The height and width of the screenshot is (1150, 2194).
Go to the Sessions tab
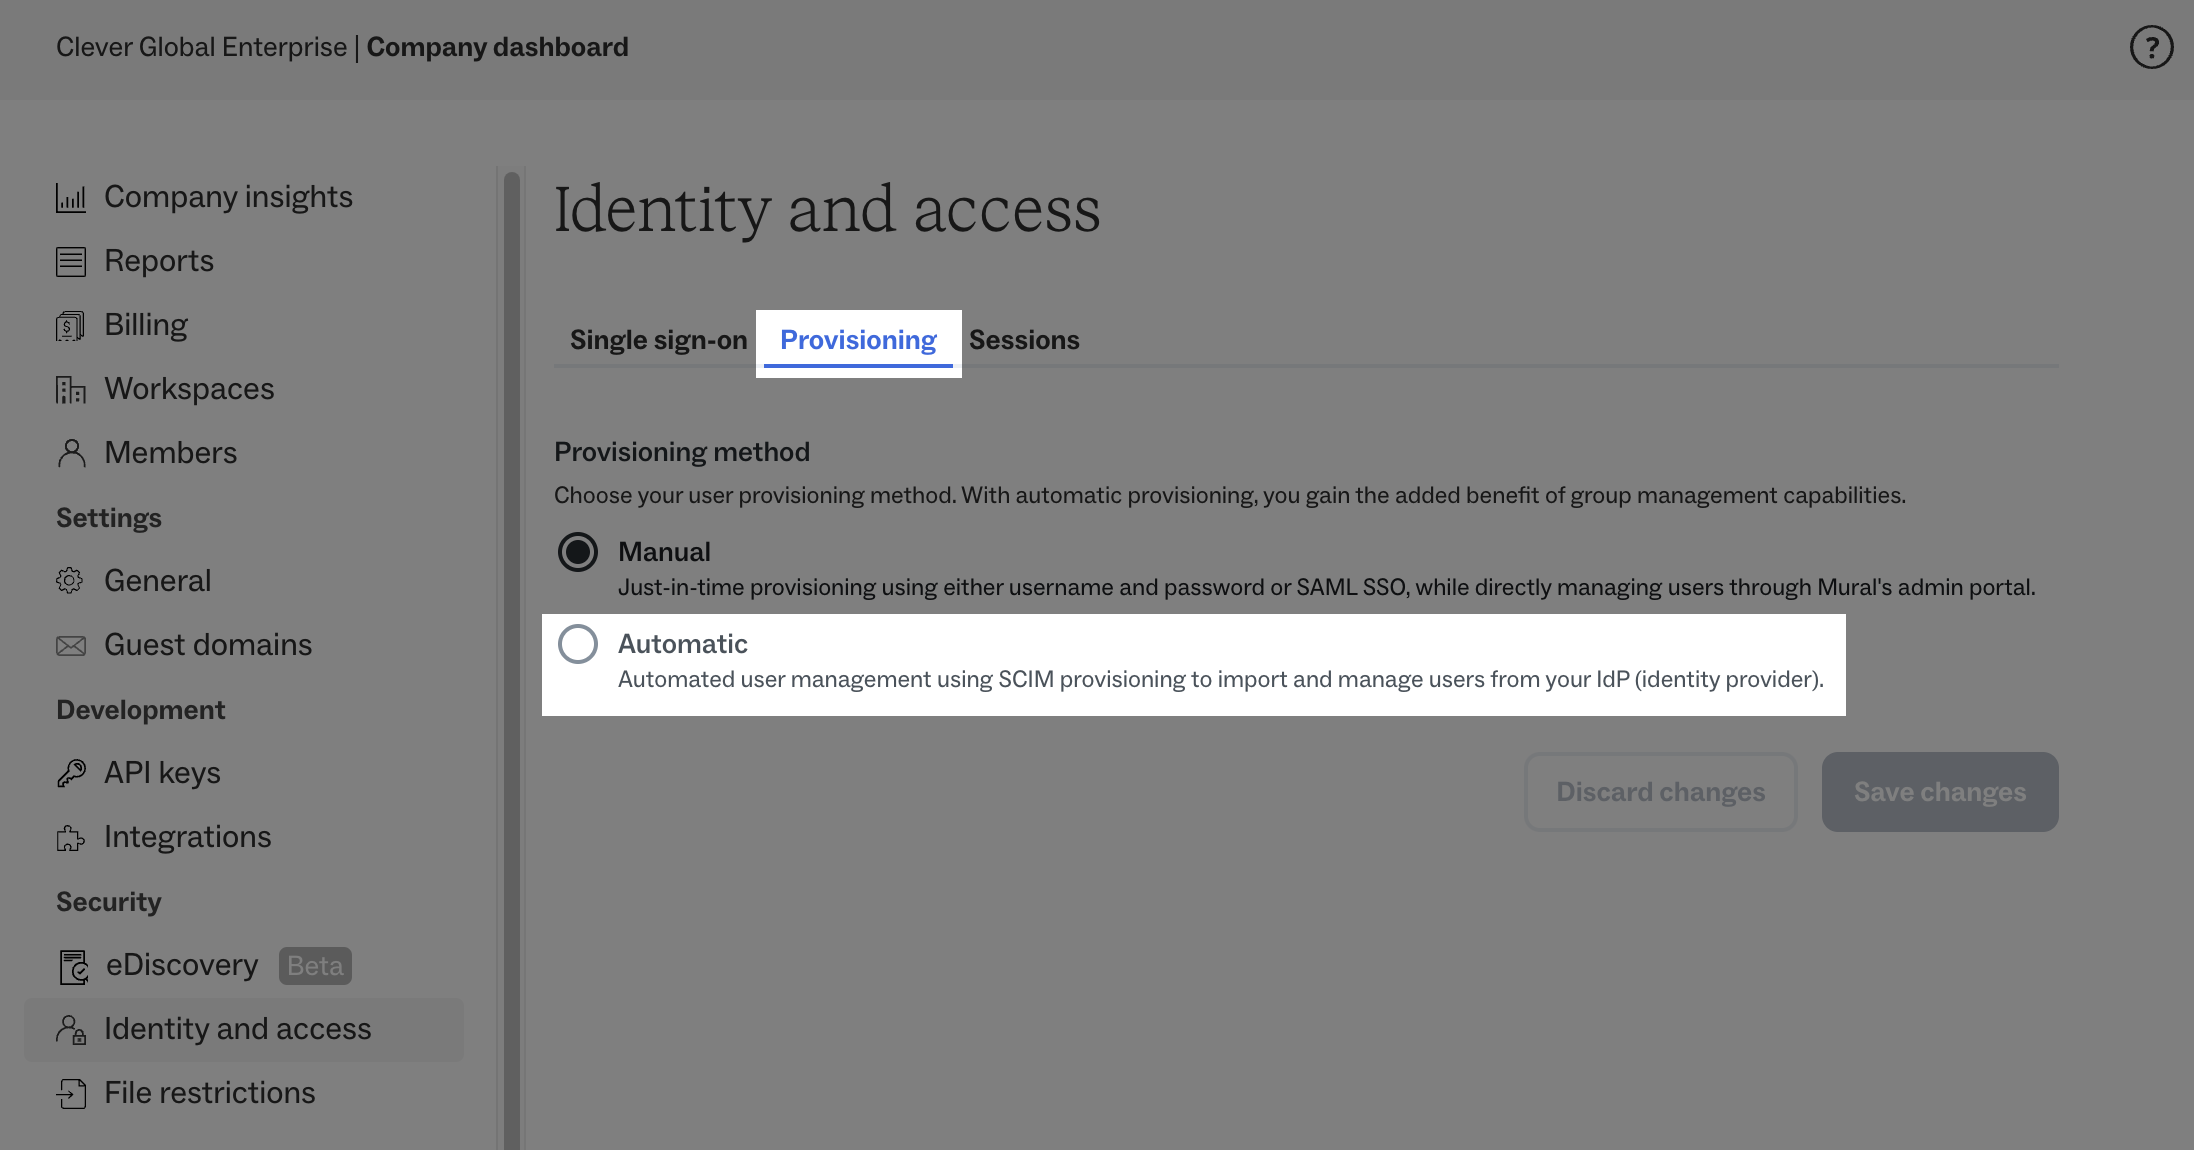pos(1024,340)
